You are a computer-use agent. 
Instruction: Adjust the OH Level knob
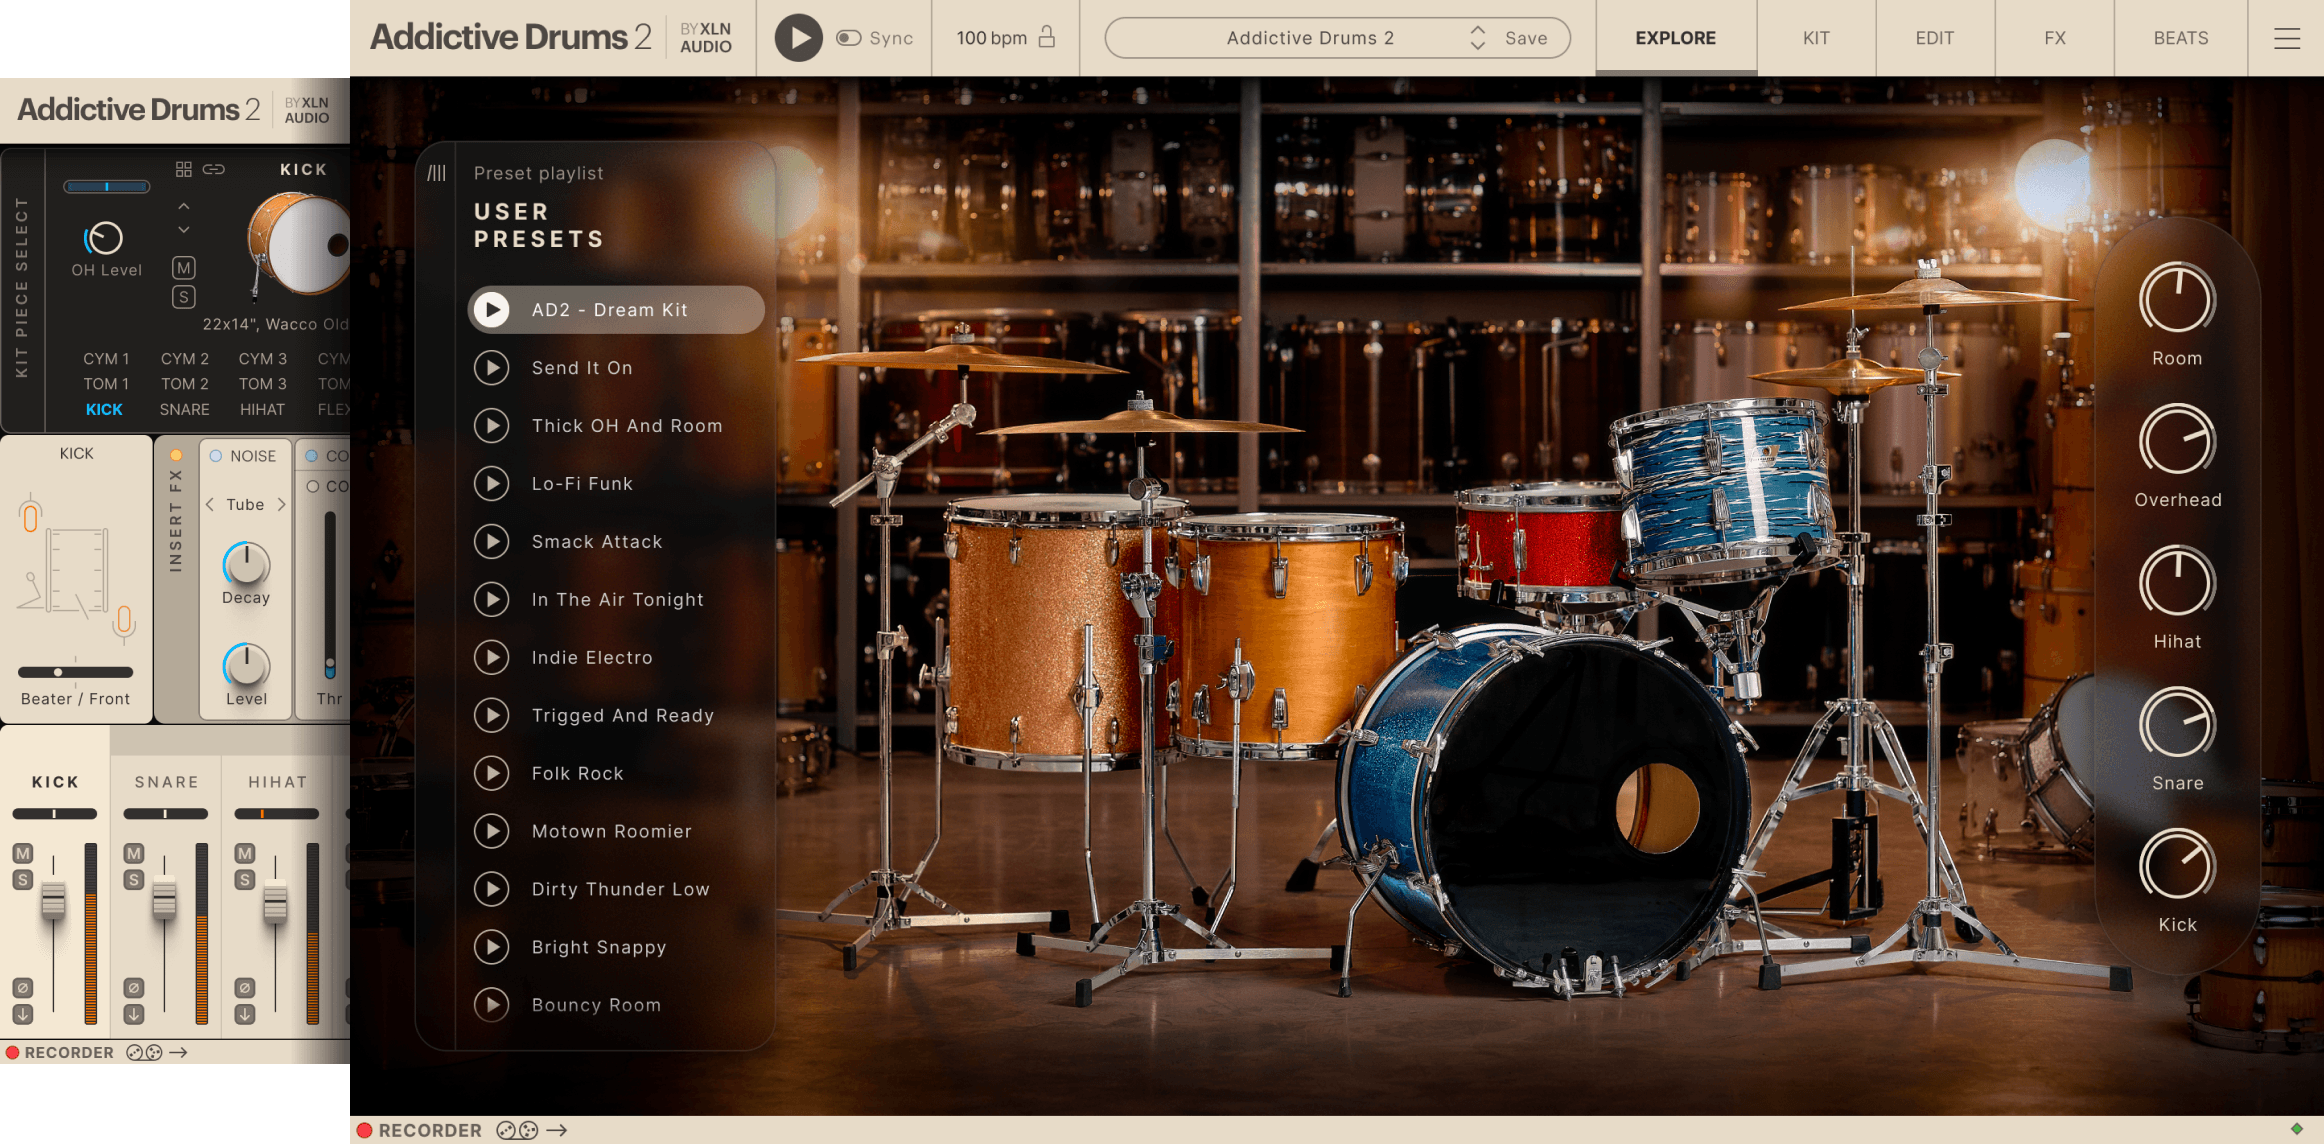104,238
